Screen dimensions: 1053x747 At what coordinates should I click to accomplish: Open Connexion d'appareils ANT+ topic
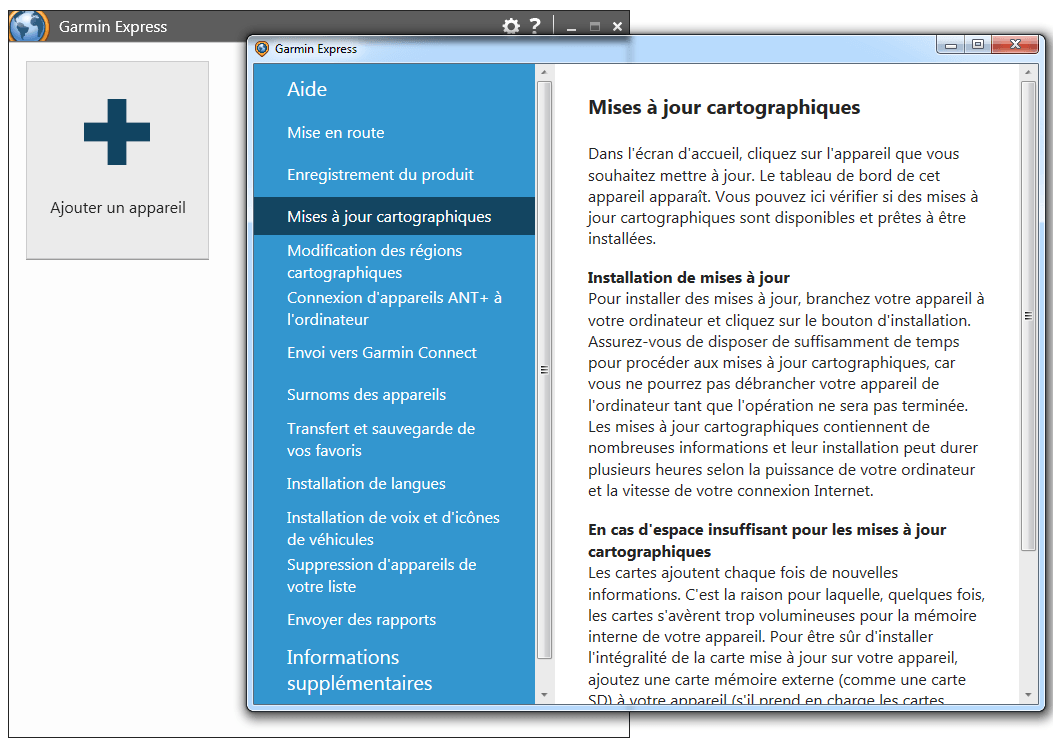coord(394,308)
